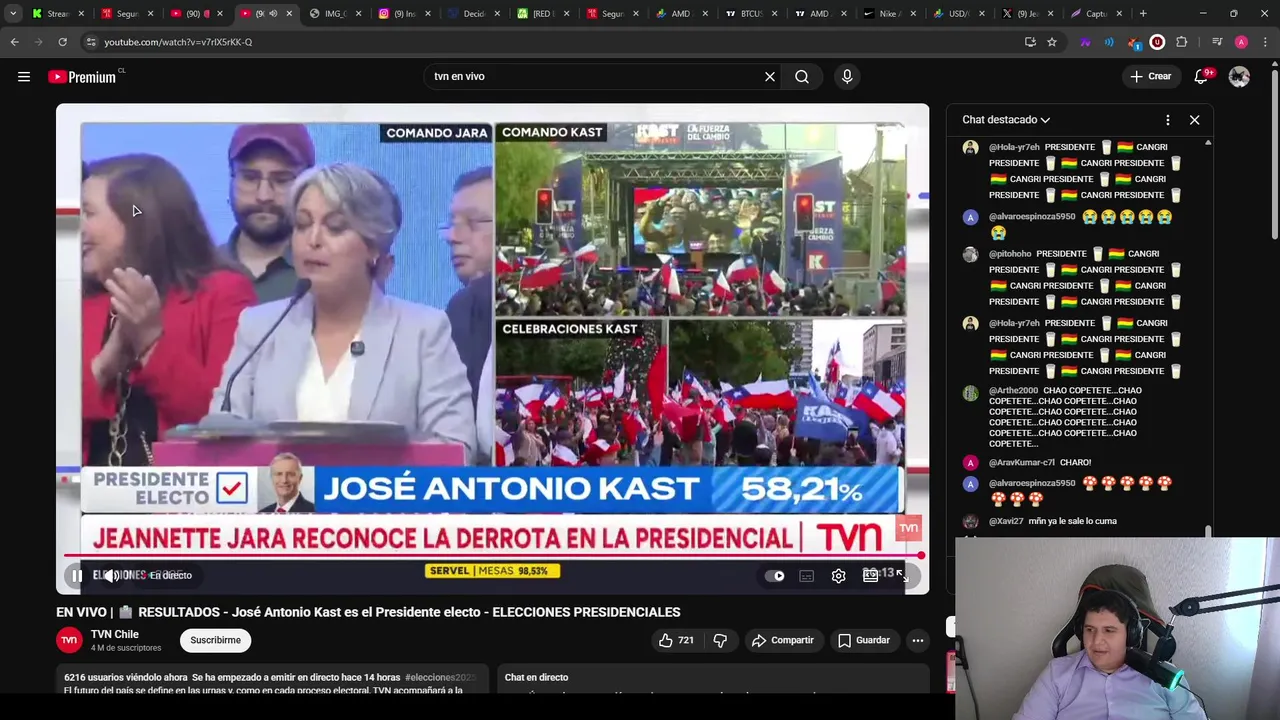Mute the video with the speaker icon
This screenshot has height=720, width=1280.
point(112,575)
